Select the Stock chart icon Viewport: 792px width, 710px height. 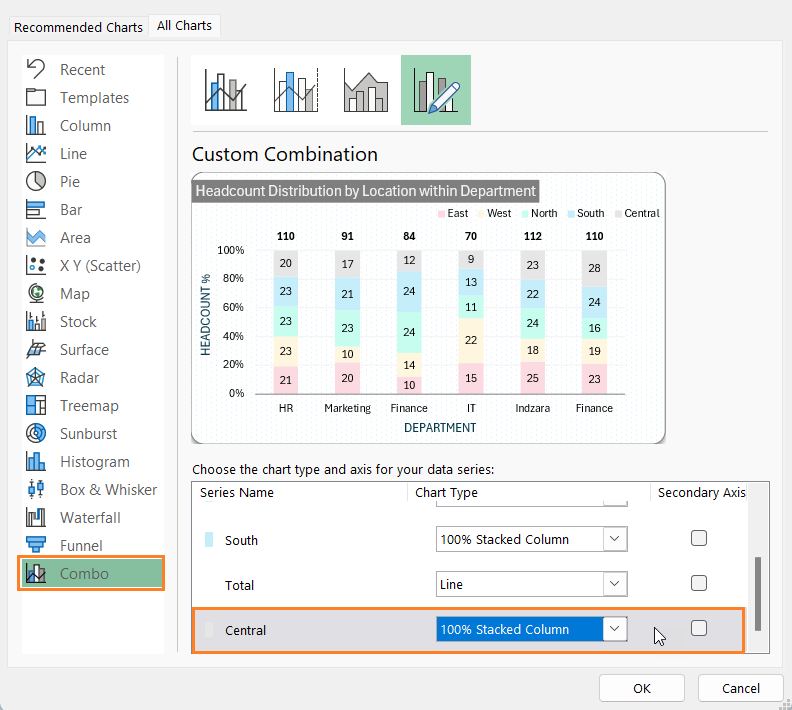pyautogui.click(x=36, y=321)
